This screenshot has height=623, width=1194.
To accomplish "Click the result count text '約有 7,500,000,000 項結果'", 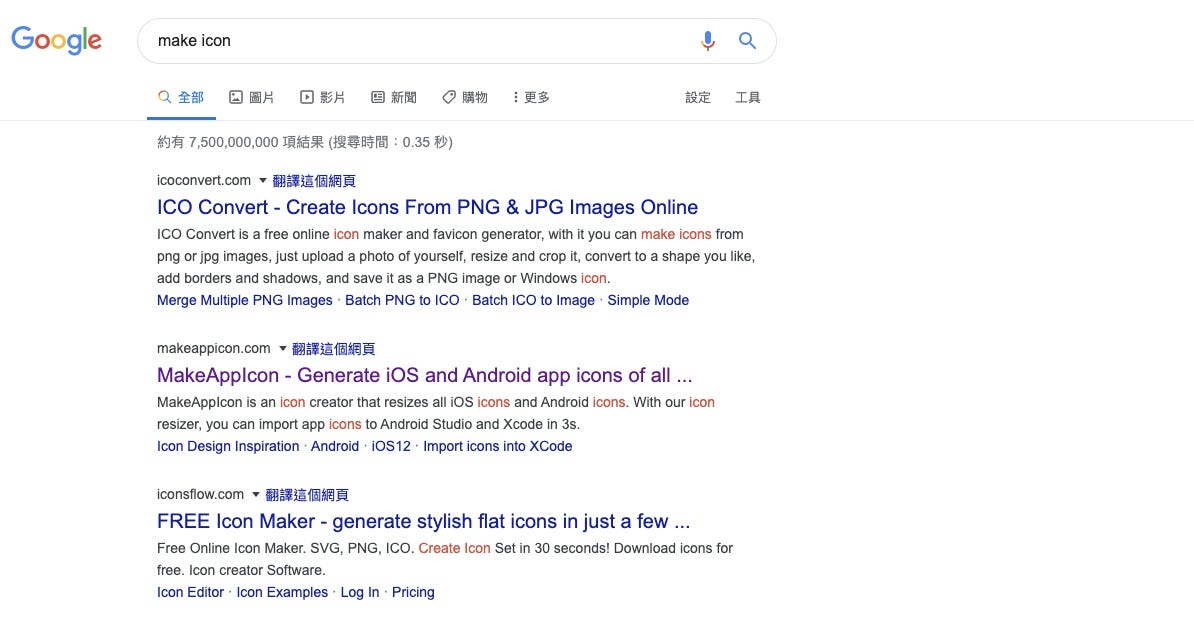I will 241,142.
